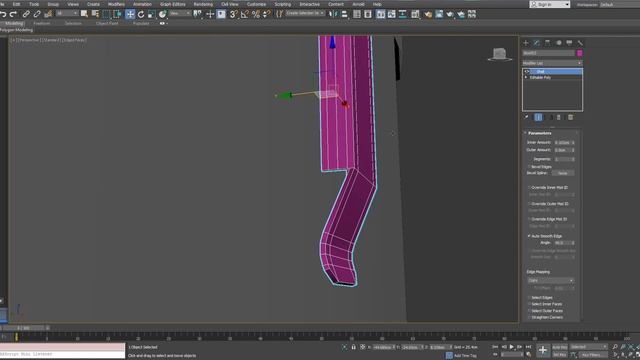Click the Align tool icon
Viewport: 640px width, 360px height.
tap(344, 14)
